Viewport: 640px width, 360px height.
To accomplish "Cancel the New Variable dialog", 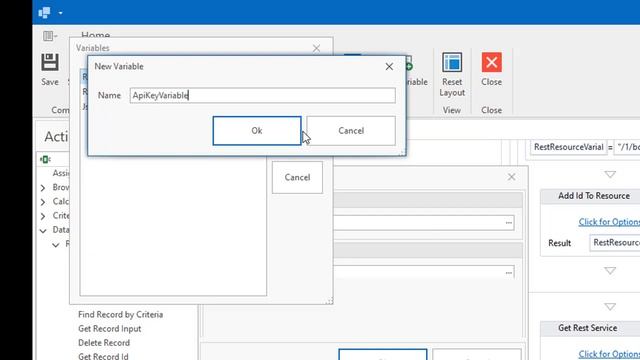I will pyautogui.click(x=351, y=131).
